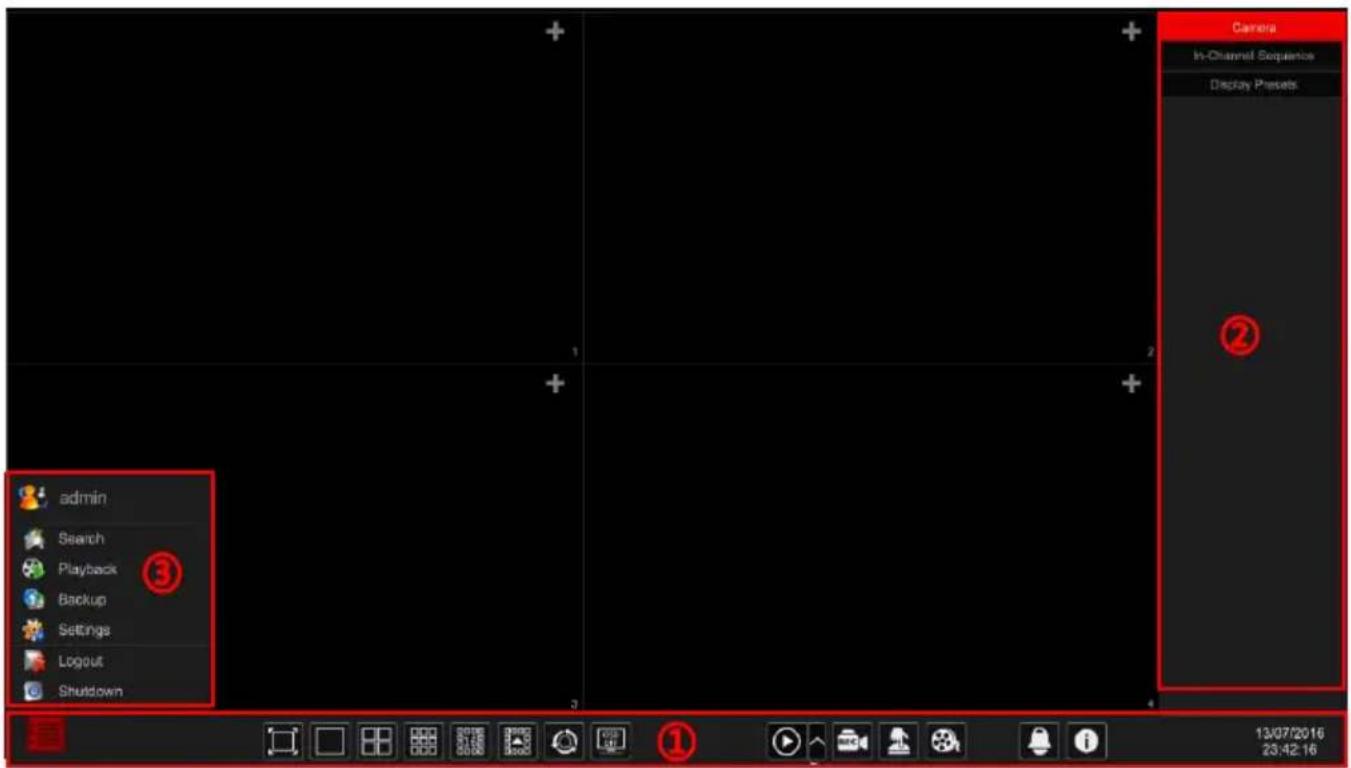1351x768 pixels.
Task: Open Settings from the start menu
Action: 84,630
